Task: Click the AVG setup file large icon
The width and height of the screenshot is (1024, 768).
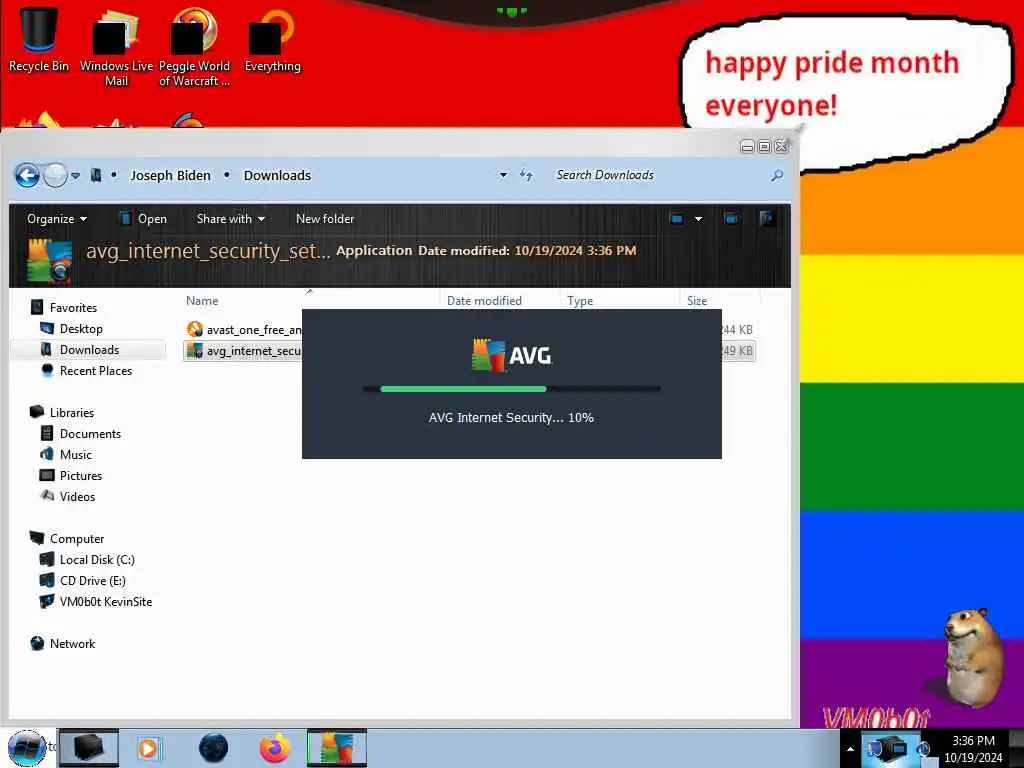Action: coord(50,261)
